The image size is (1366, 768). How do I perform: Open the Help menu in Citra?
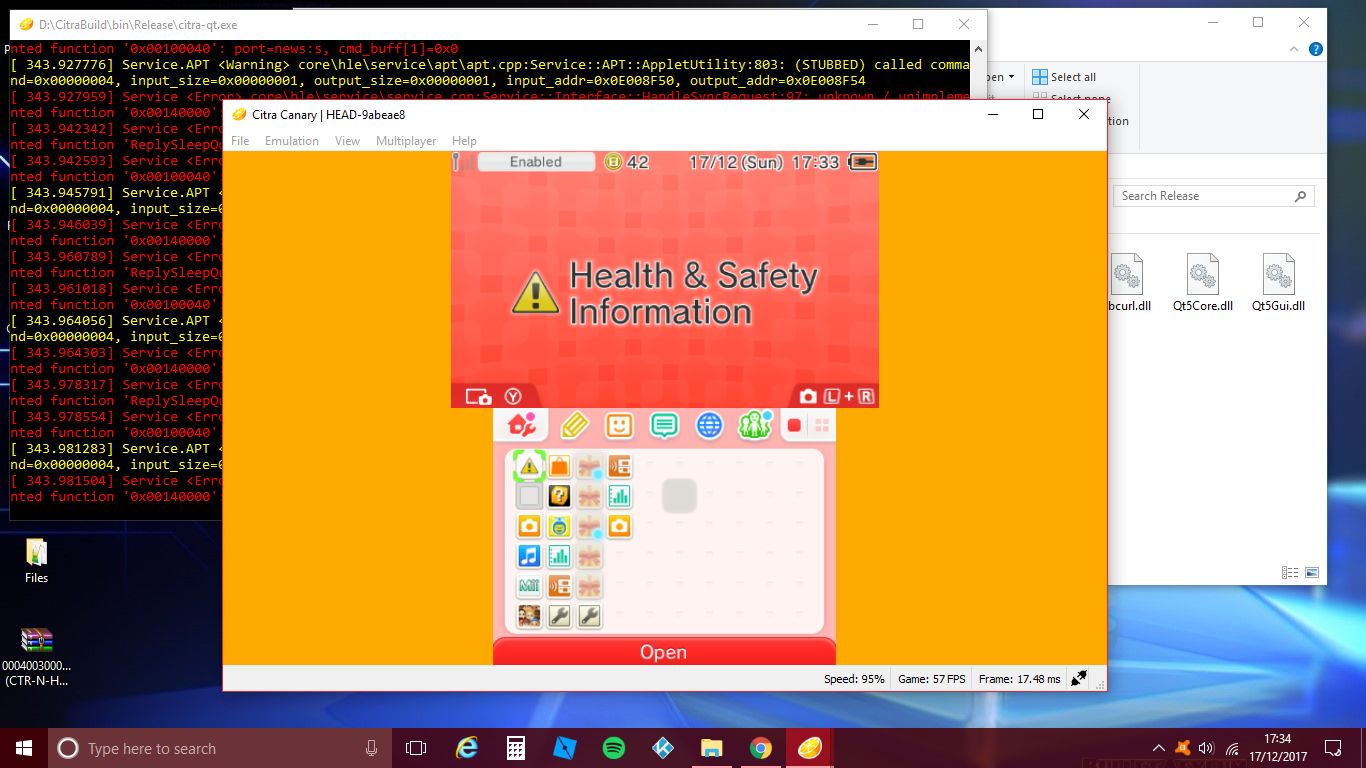pos(464,141)
